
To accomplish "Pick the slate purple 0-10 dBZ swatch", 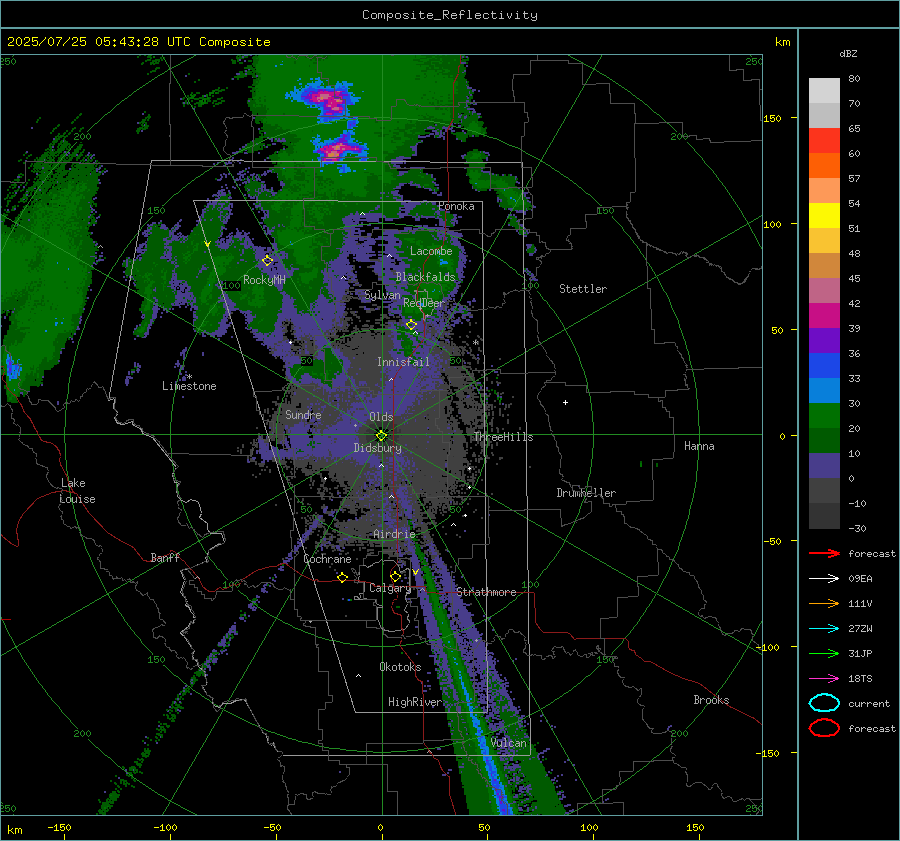I will click(x=824, y=466).
